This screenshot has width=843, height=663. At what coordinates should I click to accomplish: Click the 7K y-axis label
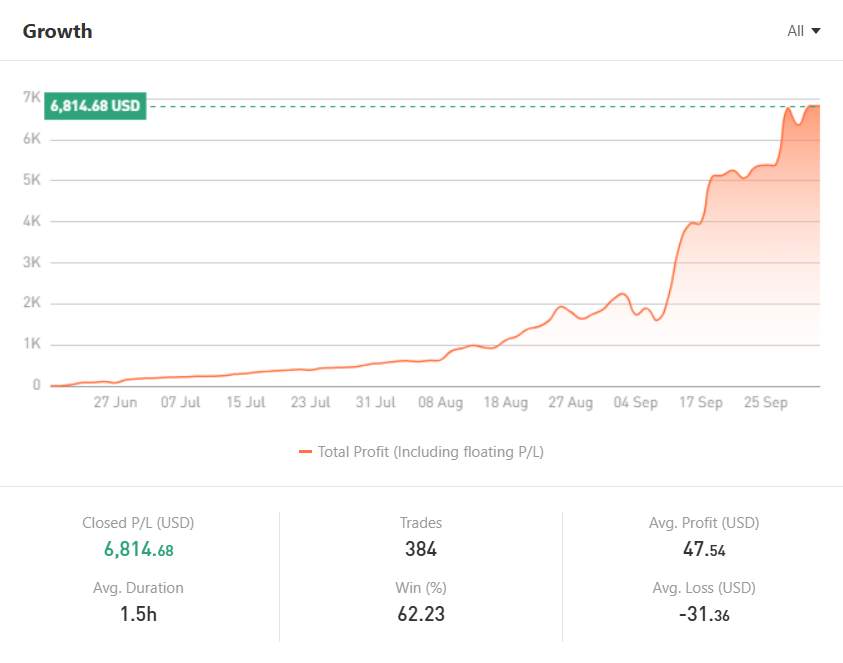tap(31, 98)
